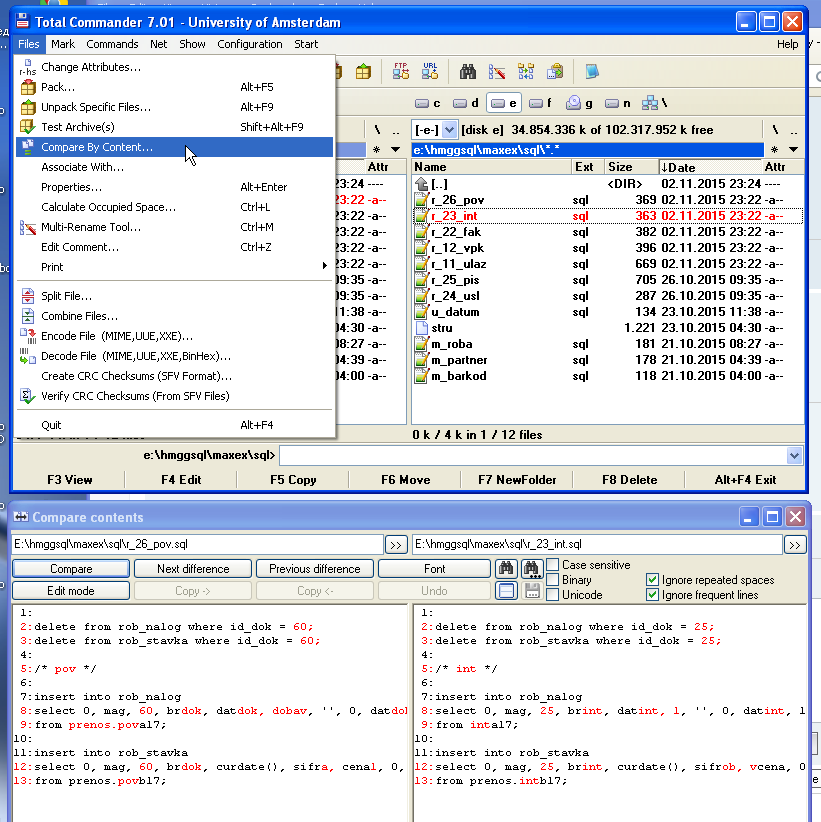Click the search-next binoculars icon
Screen dimensions: 821x822
[x=532, y=568]
